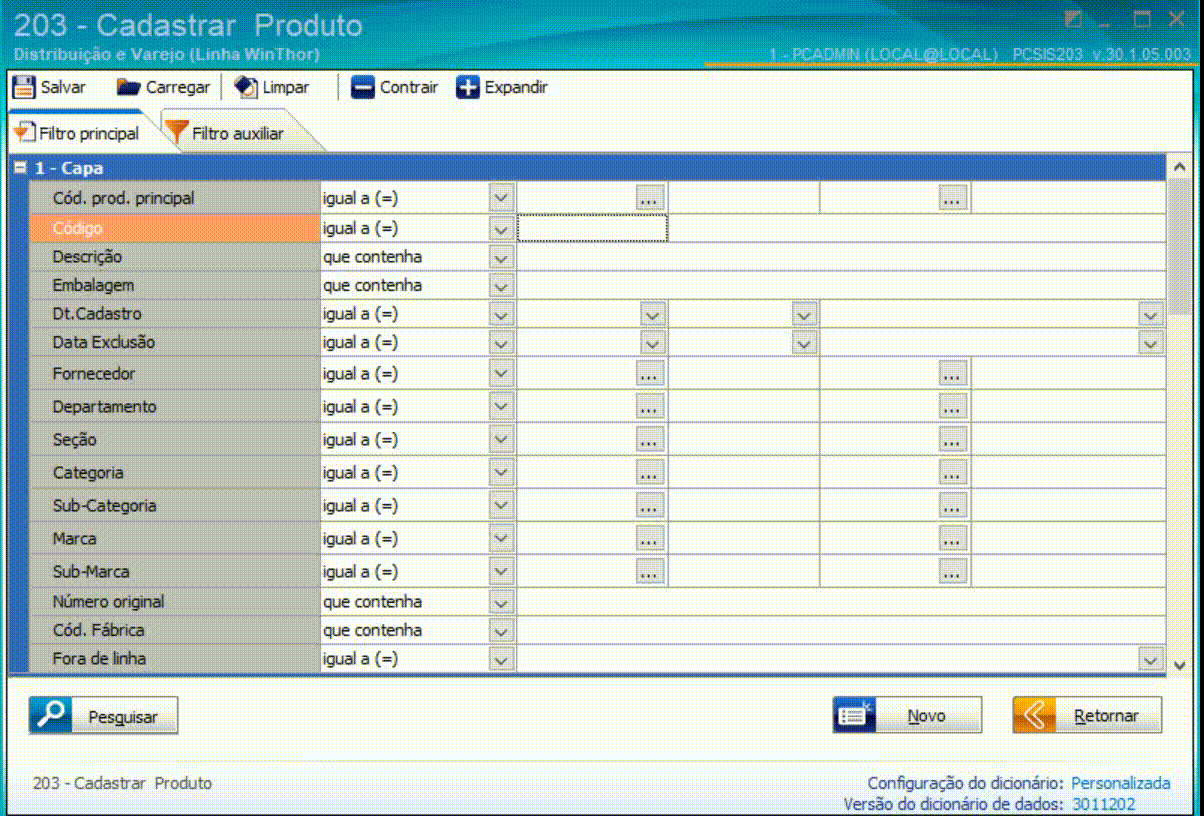Open operator dropdown for Número original row
The height and width of the screenshot is (816, 1204).
(x=501, y=602)
